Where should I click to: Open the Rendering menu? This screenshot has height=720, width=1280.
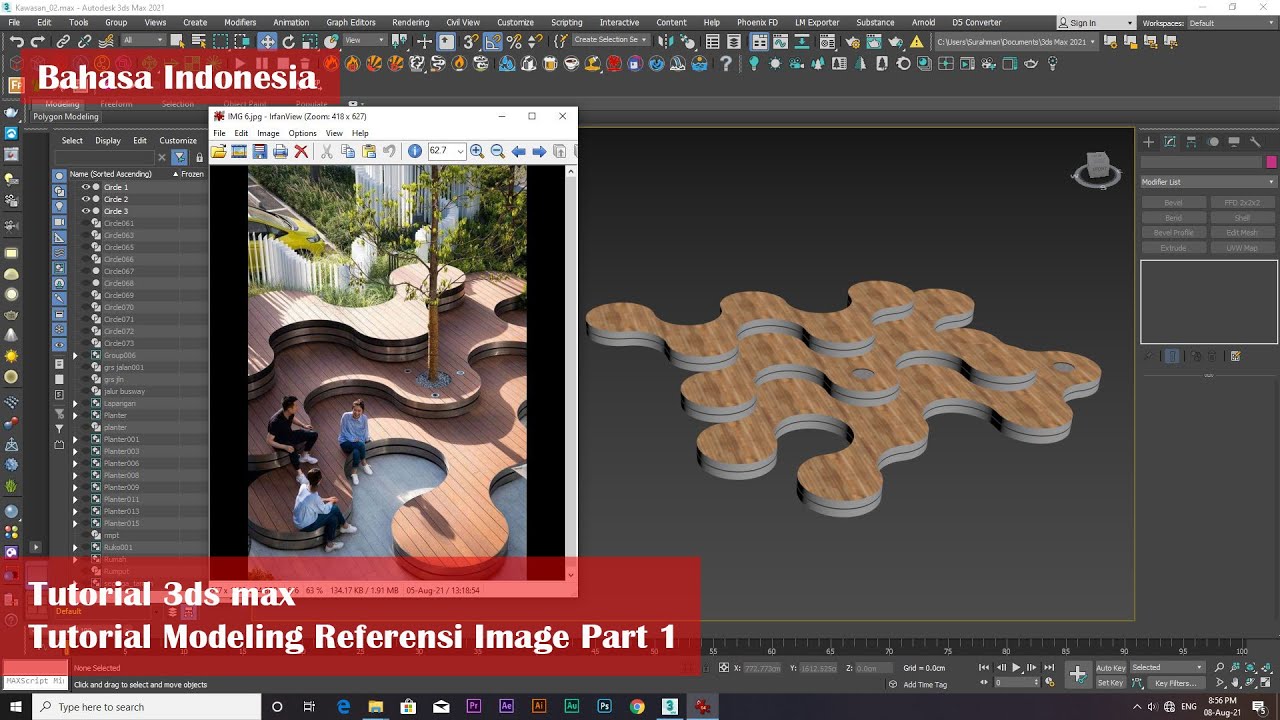point(410,22)
